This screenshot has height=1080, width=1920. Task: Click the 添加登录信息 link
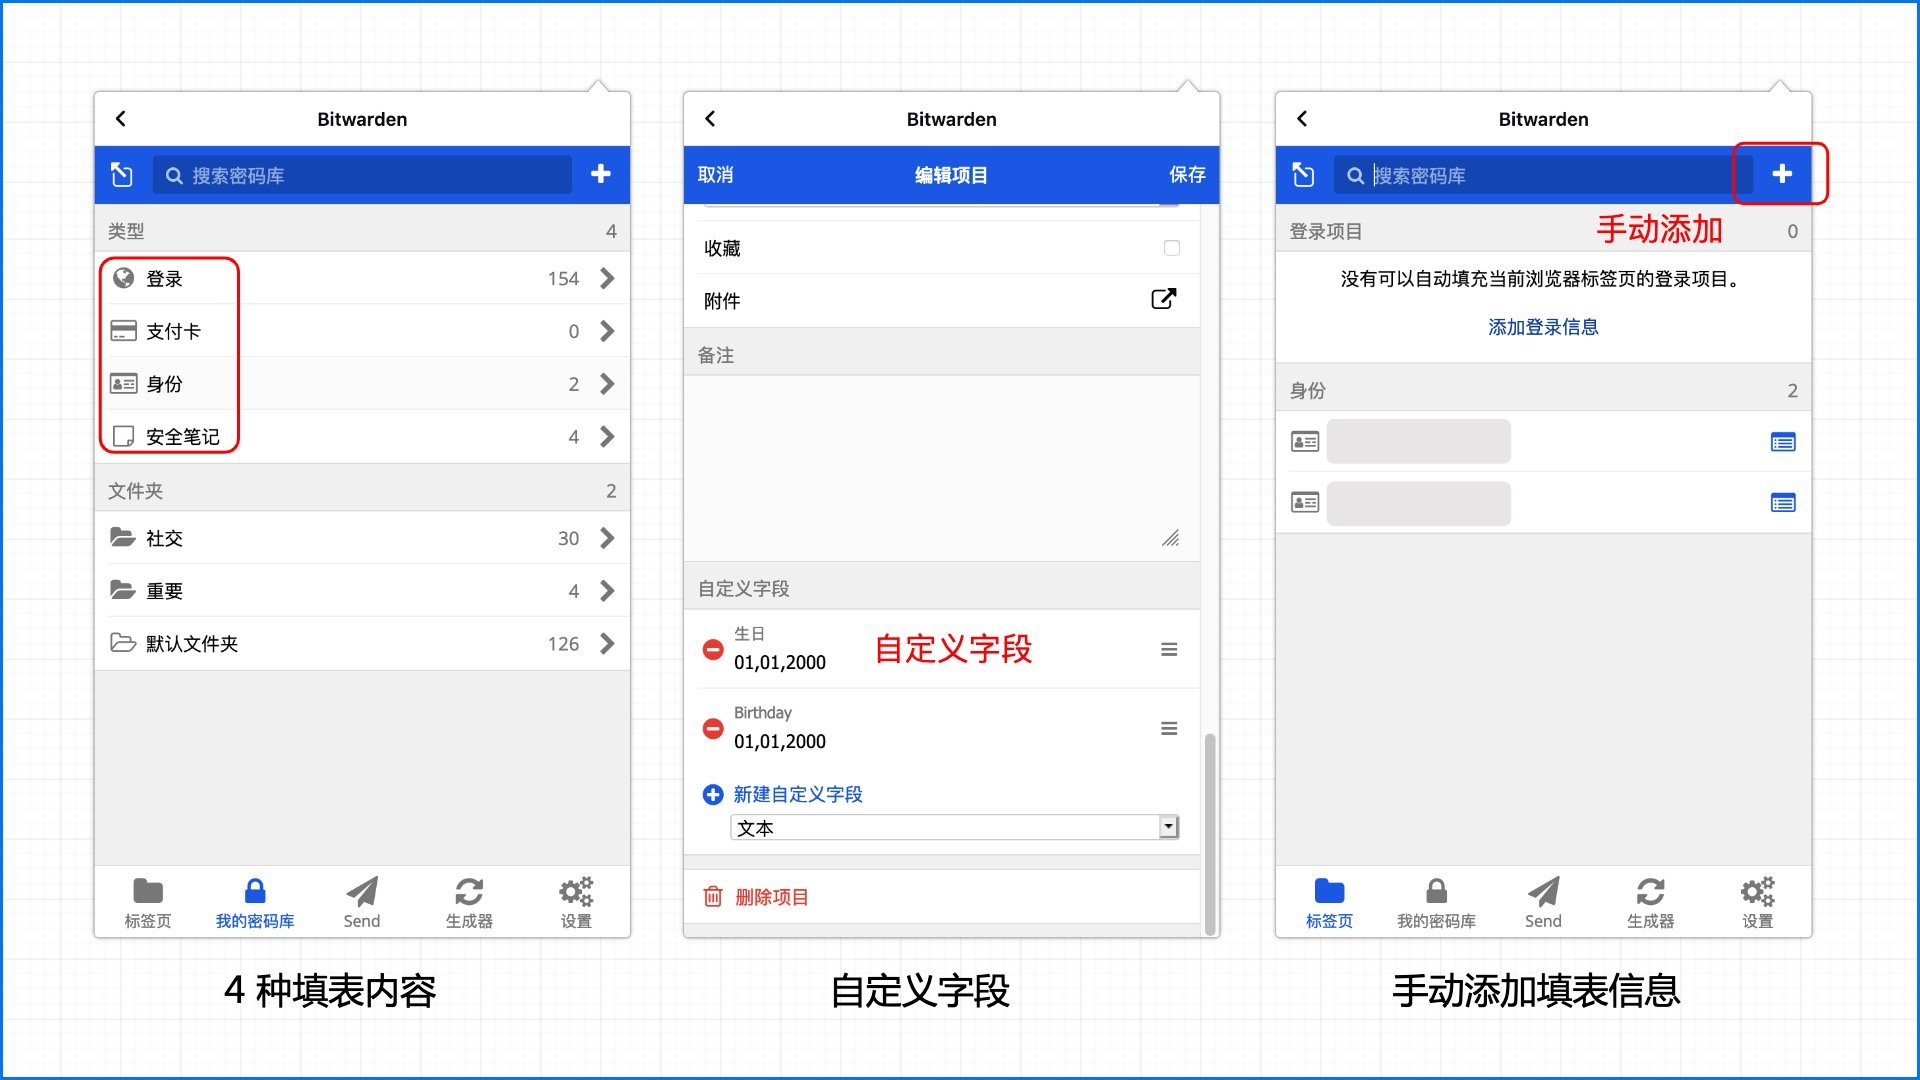tap(1543, 326)
